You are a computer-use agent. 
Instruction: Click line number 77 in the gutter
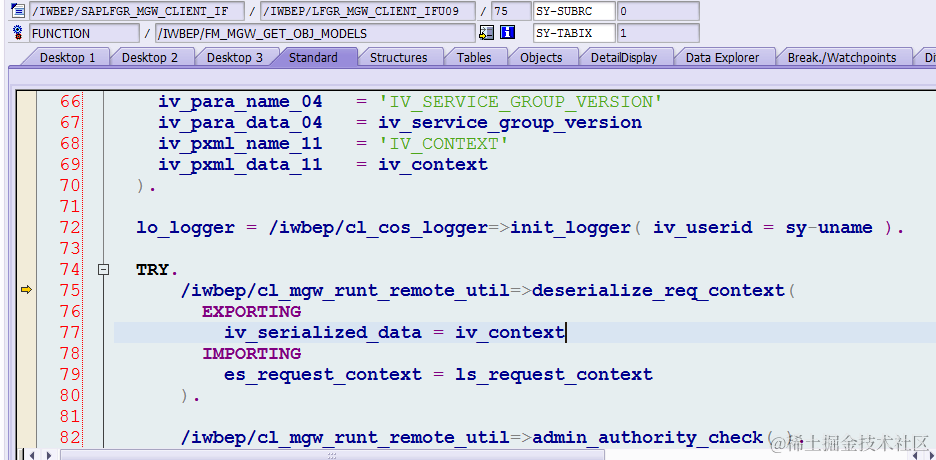[x=70, y=332]
